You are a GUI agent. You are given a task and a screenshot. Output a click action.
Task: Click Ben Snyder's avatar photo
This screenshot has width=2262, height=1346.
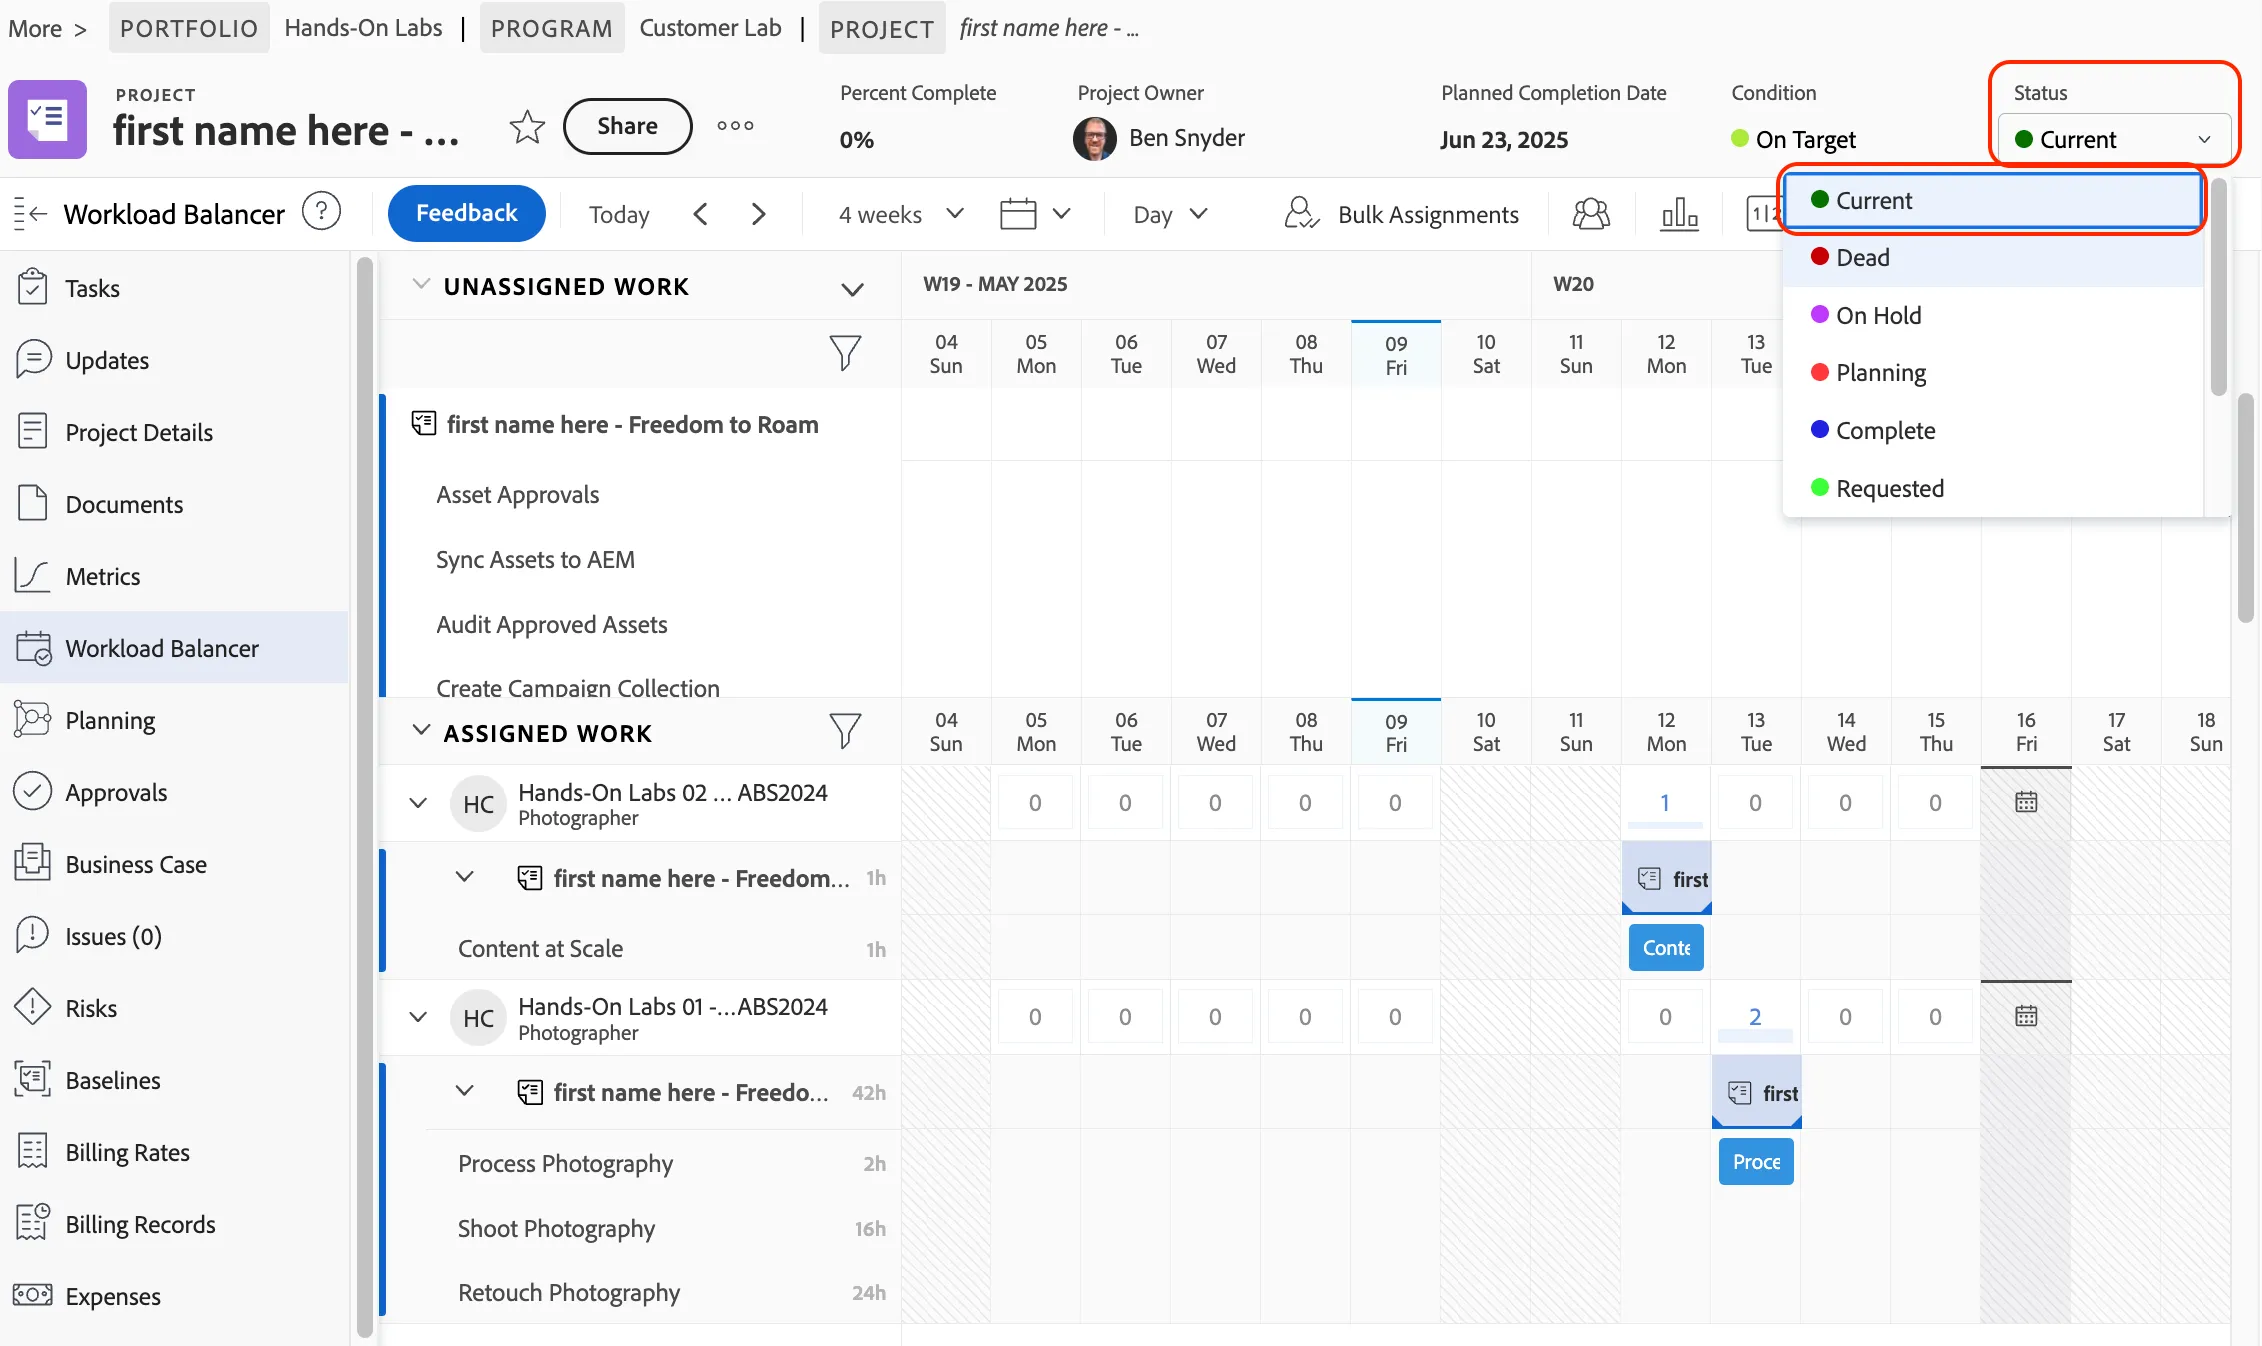click(x=1095, y=138)
